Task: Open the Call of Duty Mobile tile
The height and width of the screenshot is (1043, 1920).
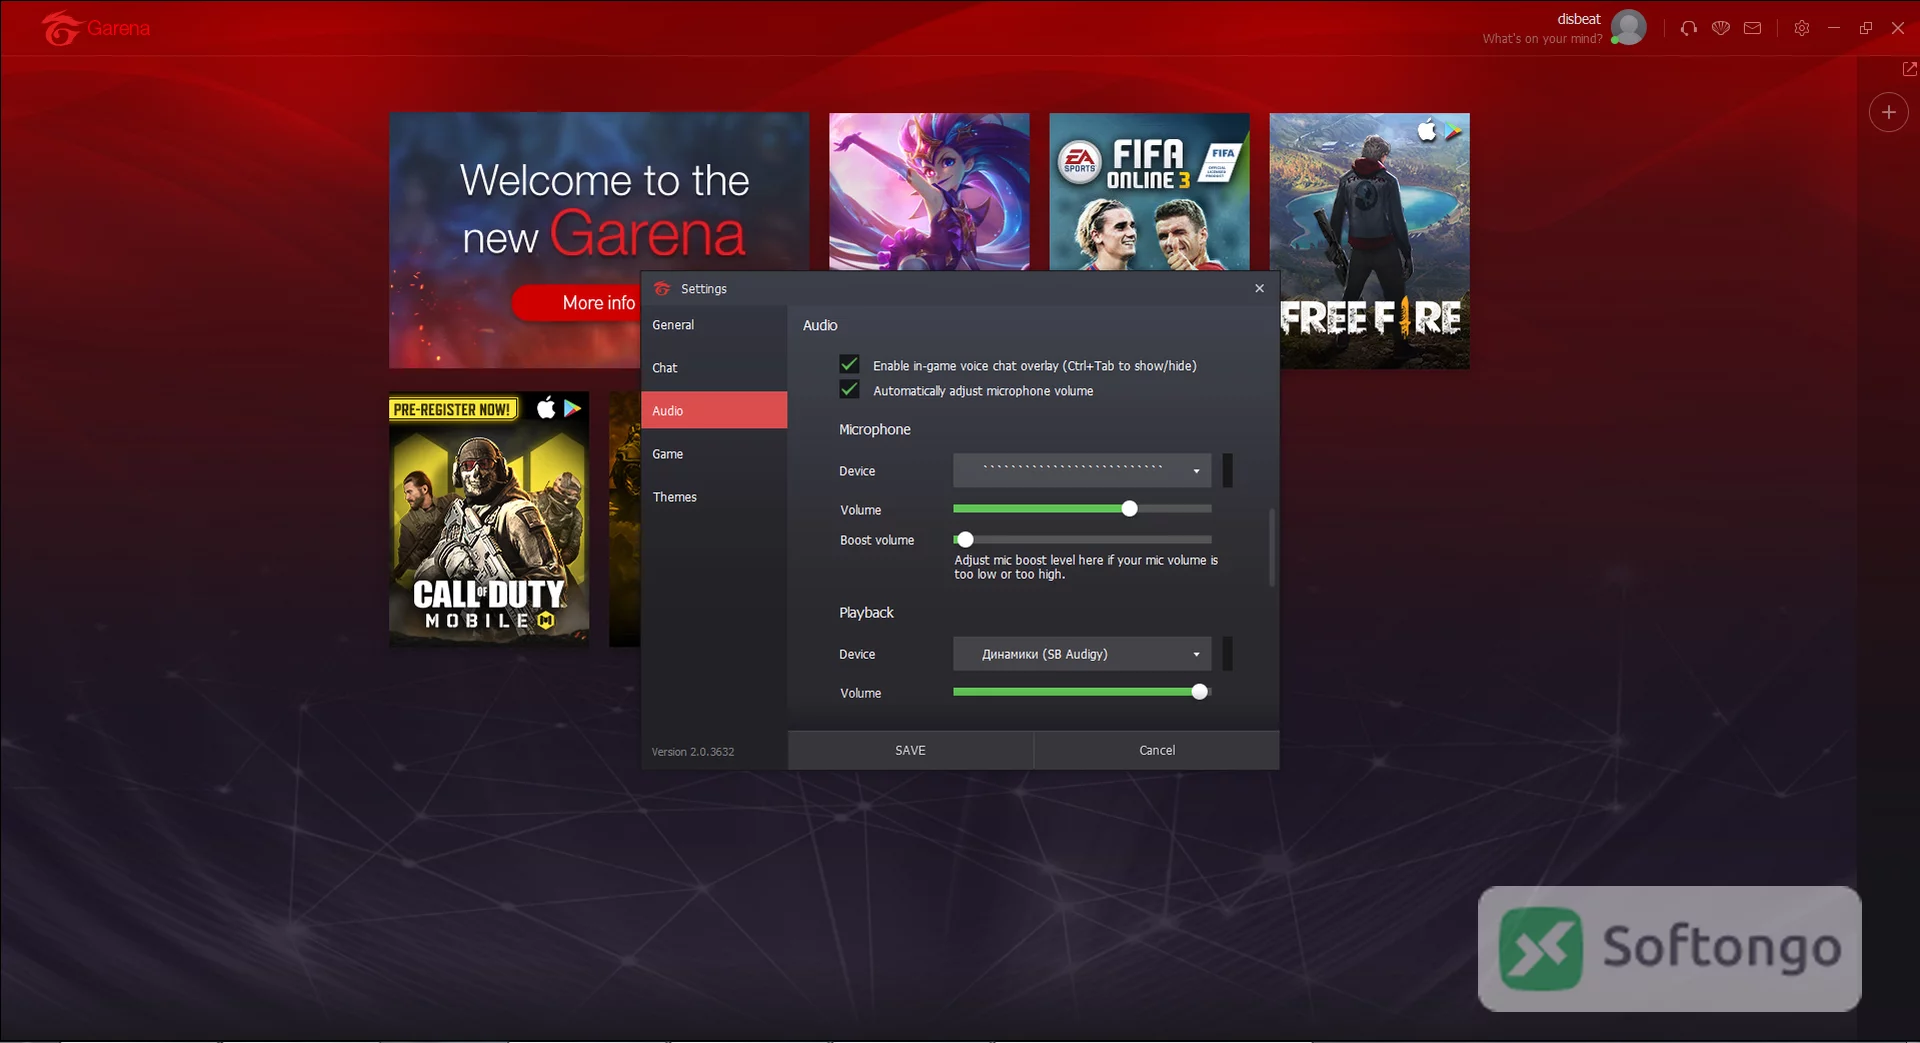Action: tap(489, 519)
